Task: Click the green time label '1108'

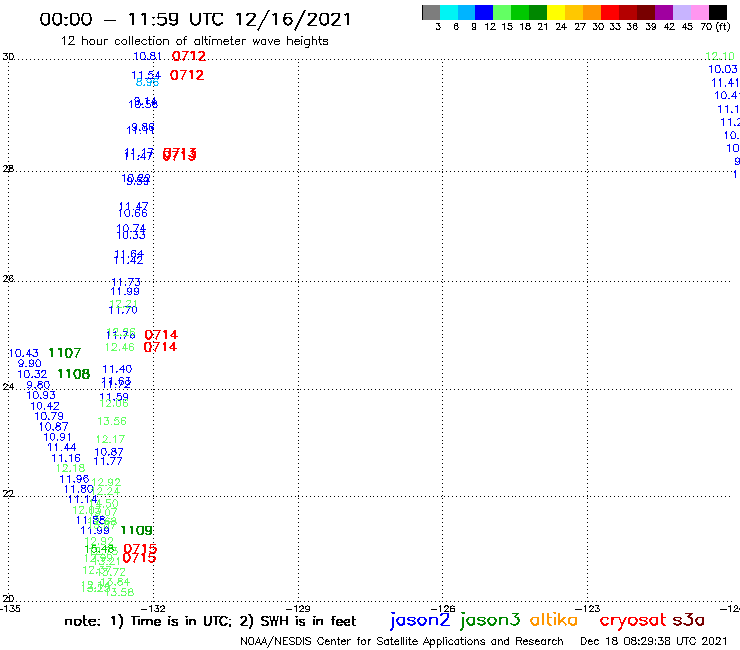Action: click(74, 374)
